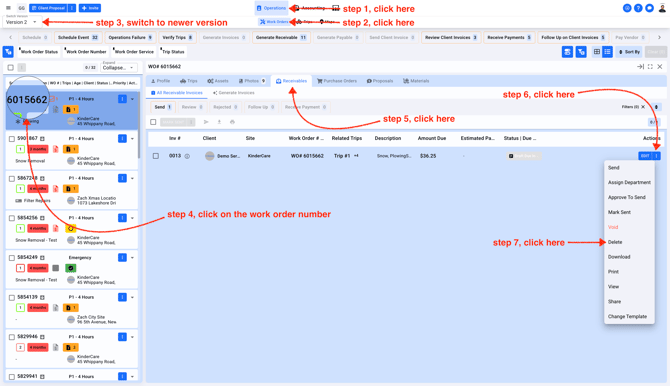Screen dimensions: 670x386
Task: Open the Receivables tab
Action: (291, 81)
